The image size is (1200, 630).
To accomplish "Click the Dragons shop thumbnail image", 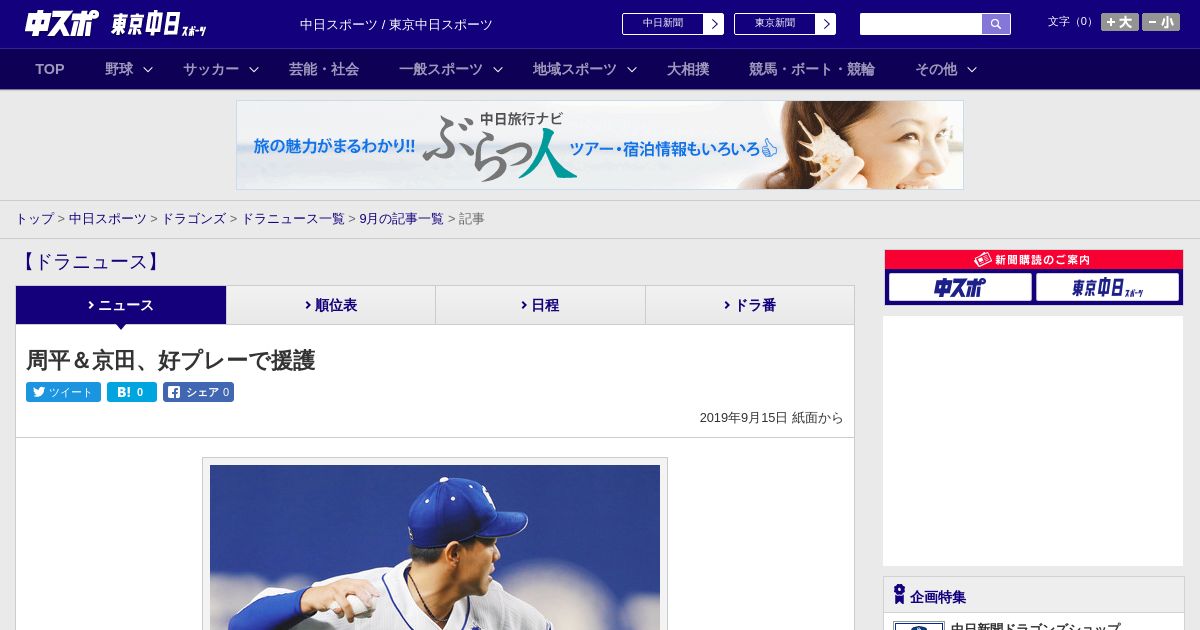I will coord(919,626).
